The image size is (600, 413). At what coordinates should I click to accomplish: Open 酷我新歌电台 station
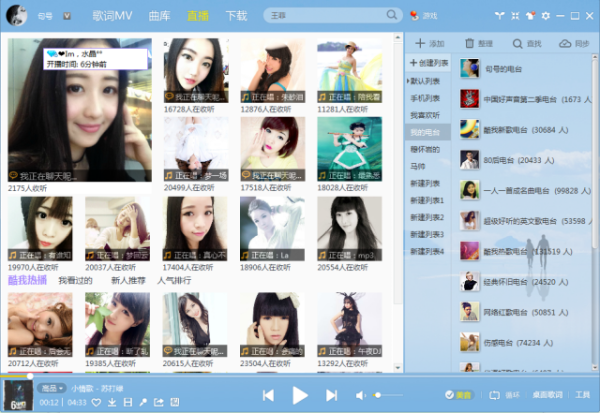[x=525, y=129]
